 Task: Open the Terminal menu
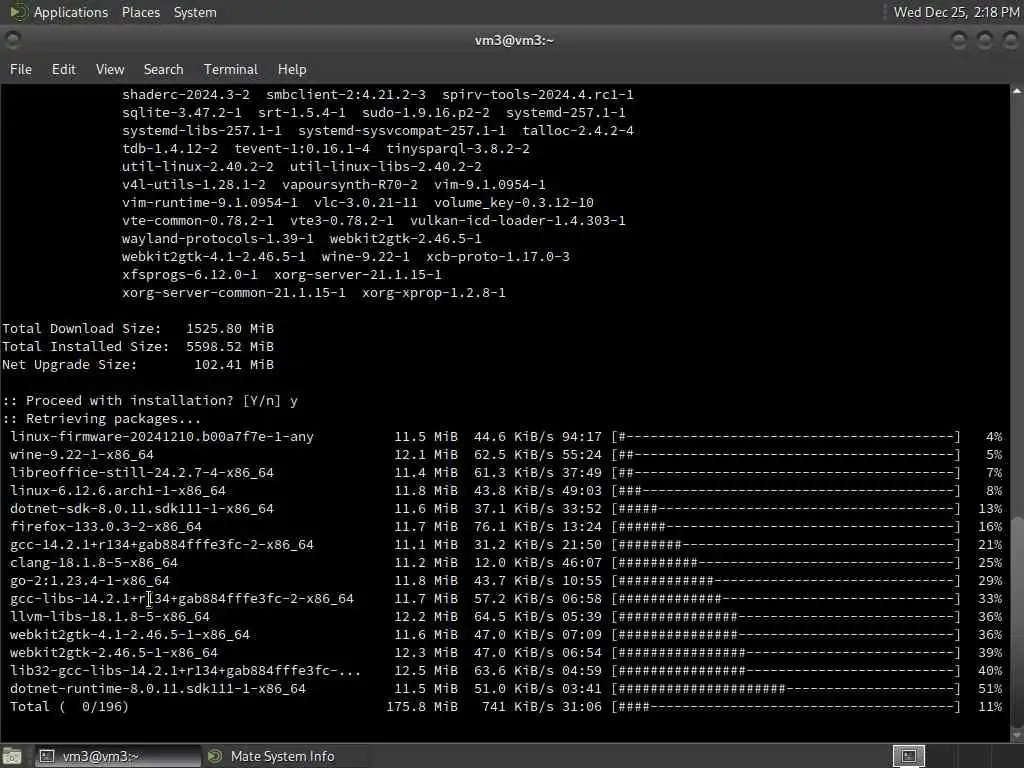click(231, 69)
